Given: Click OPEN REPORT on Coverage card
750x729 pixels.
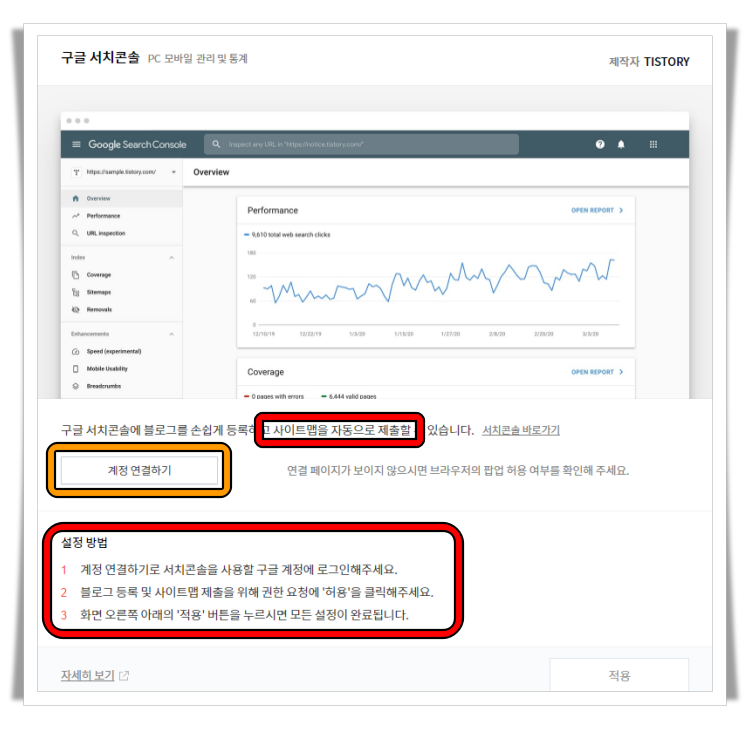Looking at the screenshot, I should 597,372.
